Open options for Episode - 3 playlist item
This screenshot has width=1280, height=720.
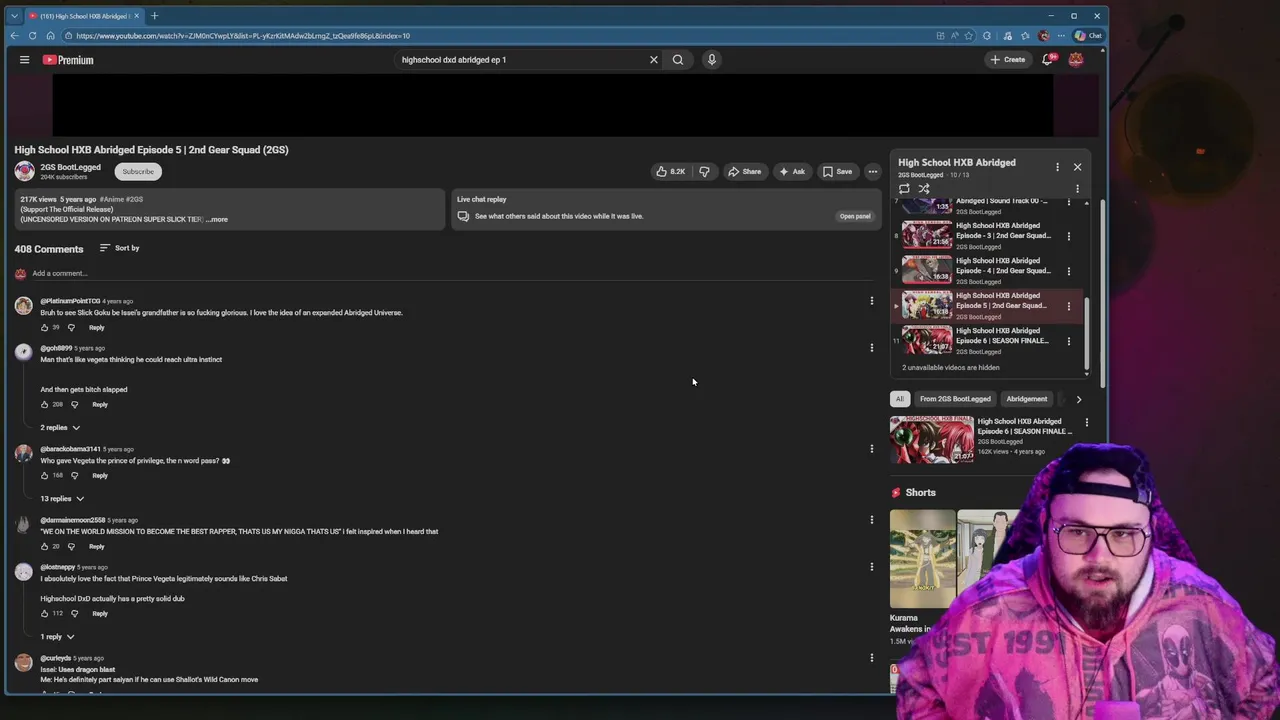[1069, 236]
